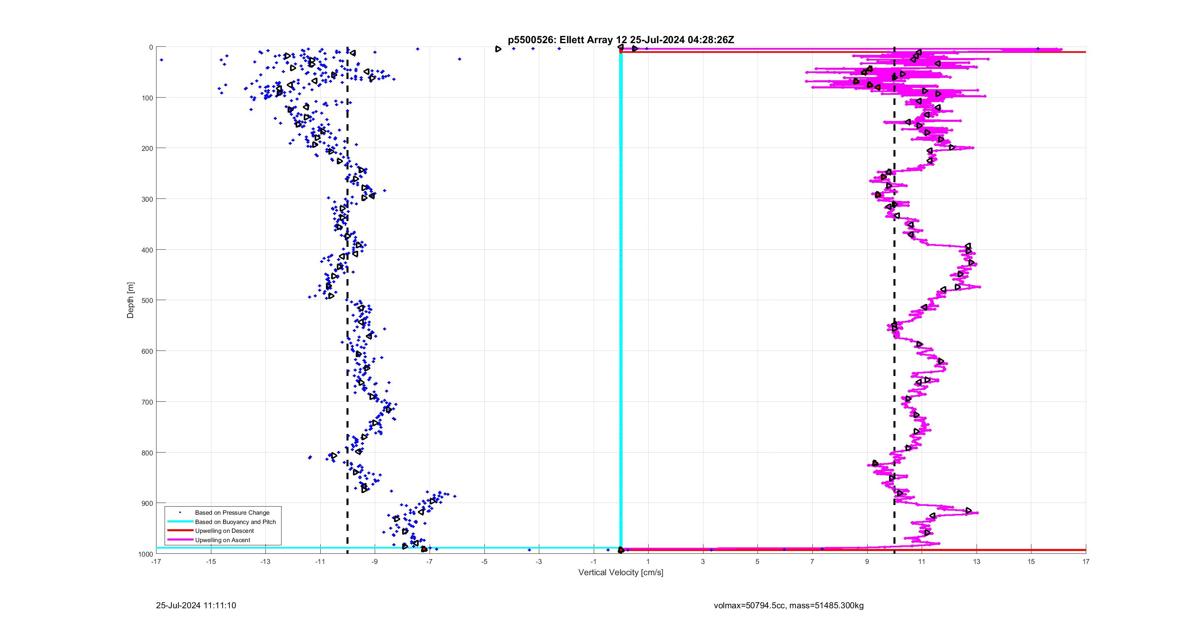Click the 'volmax=50794.5cc, mass=51485.300kg' text
This screenshot has height=622, width=1200.
[x=789, y=605]
